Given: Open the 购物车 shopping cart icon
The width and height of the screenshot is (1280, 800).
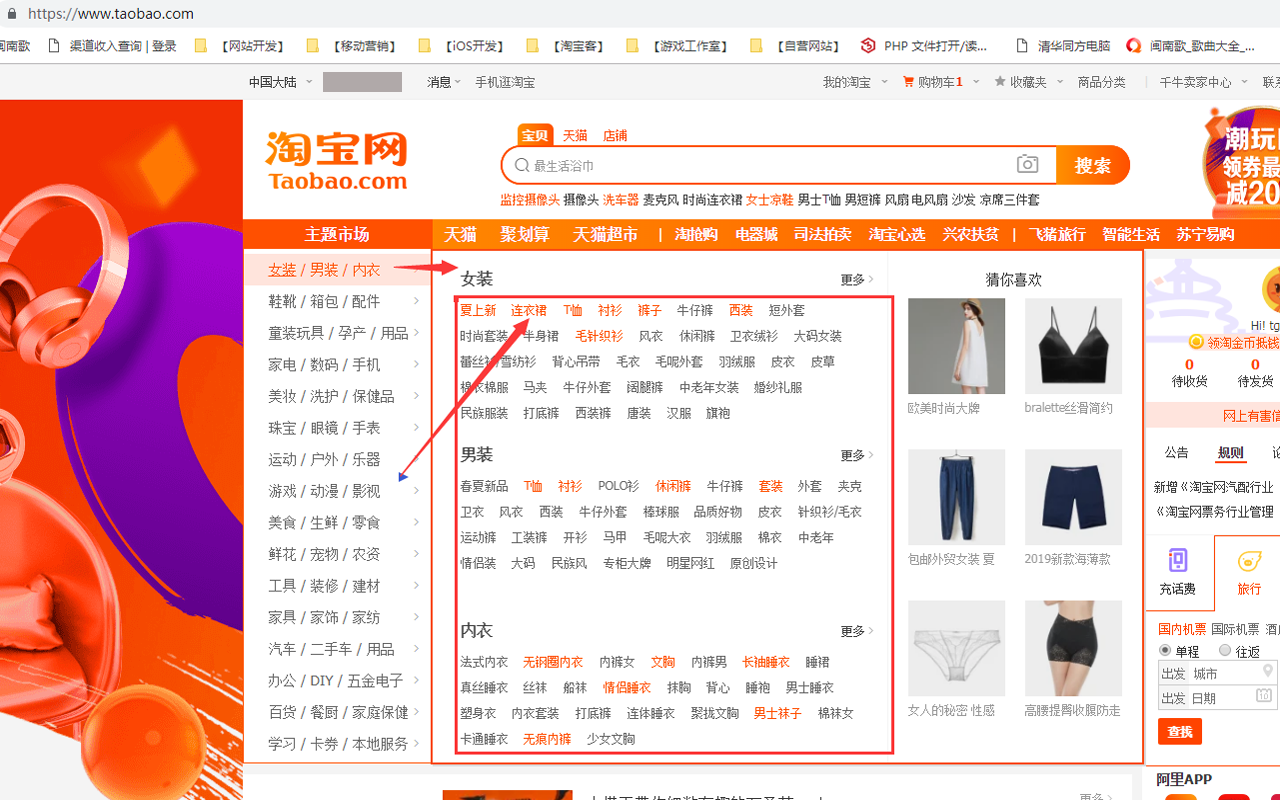Looking at the screenshot, I should 908,82.
